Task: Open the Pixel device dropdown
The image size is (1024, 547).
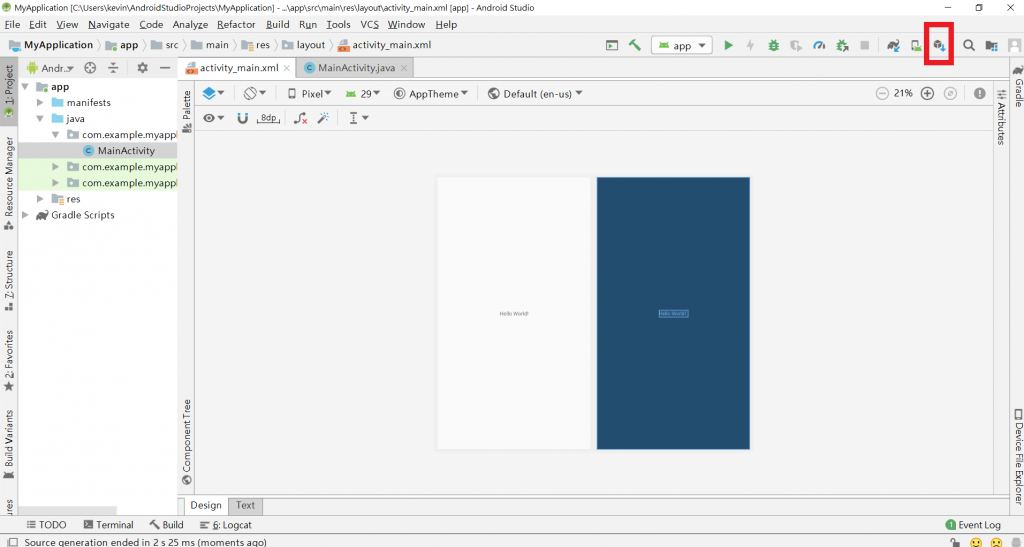Action: point(310,93)
